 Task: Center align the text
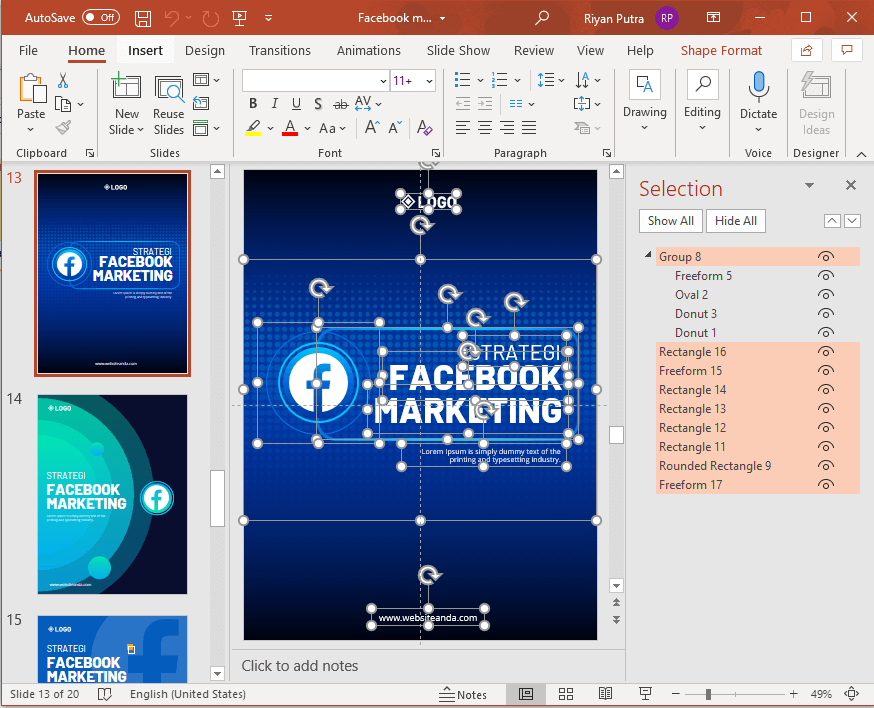point(485,128)
